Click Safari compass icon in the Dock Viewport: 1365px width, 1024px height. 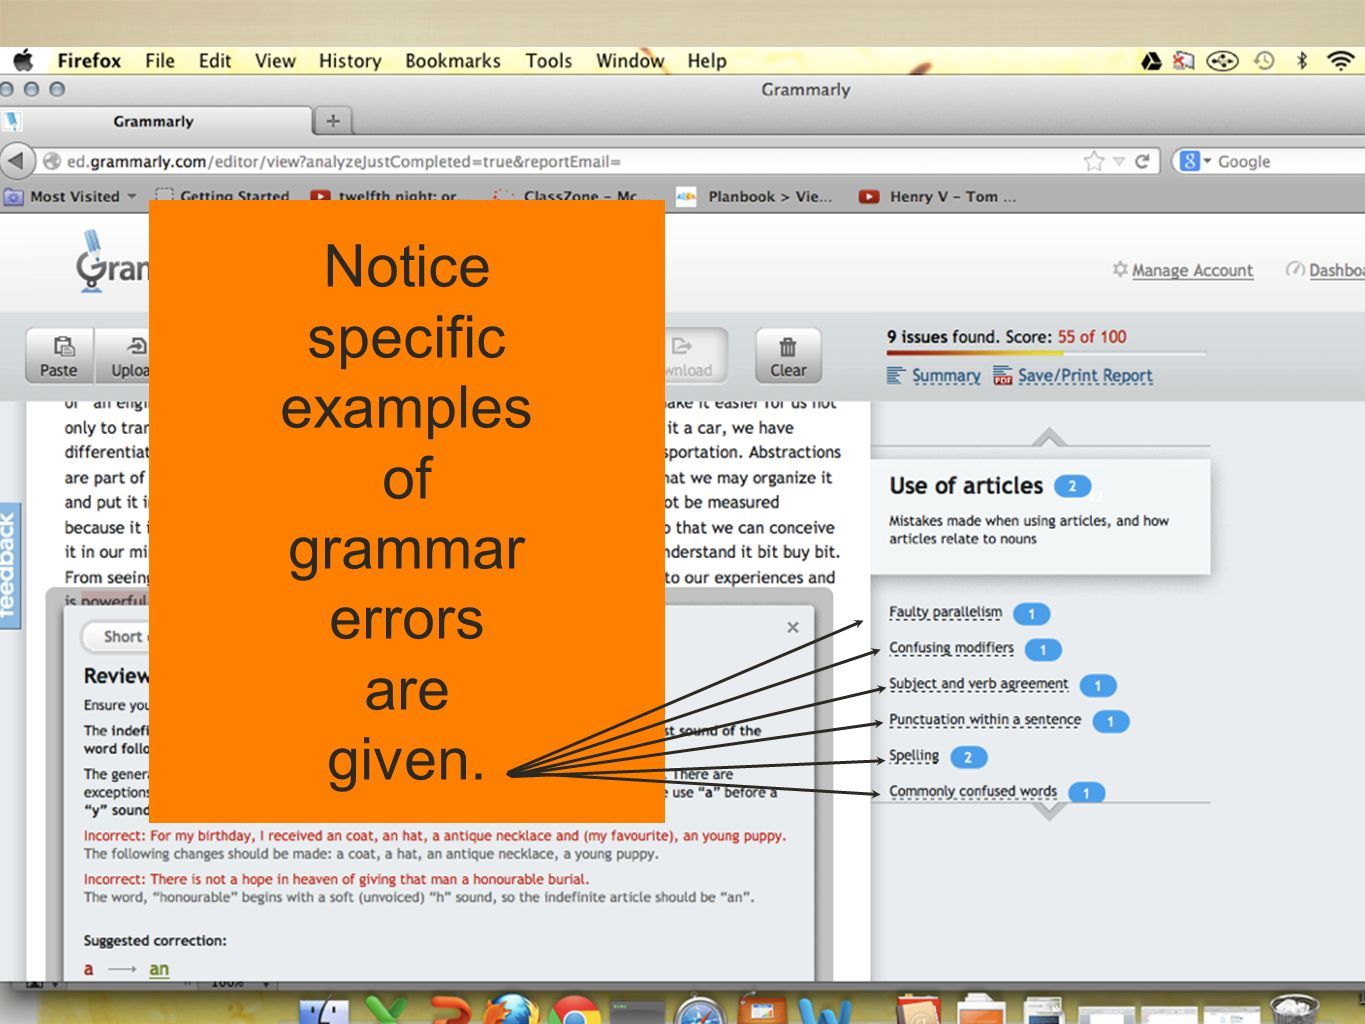click(x=699, y=1010)
